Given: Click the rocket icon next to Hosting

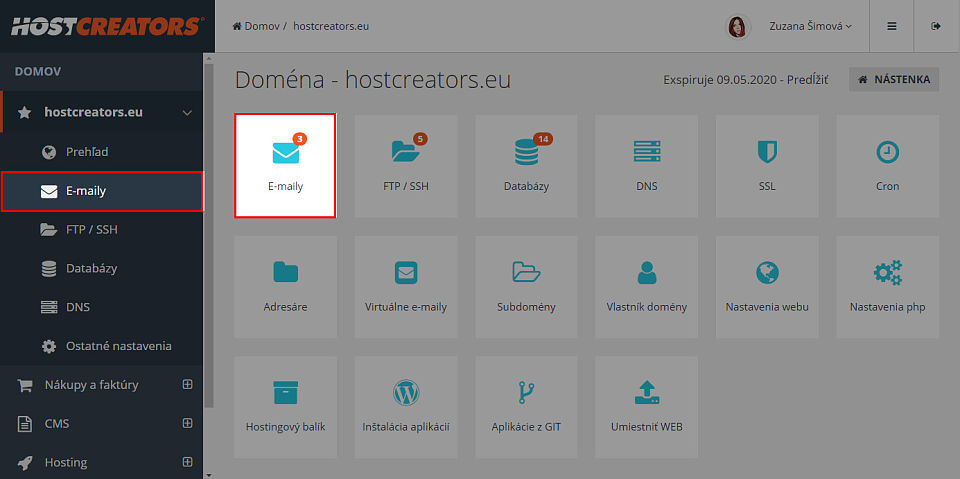Looking at the screenshot, I should (24, 462).
